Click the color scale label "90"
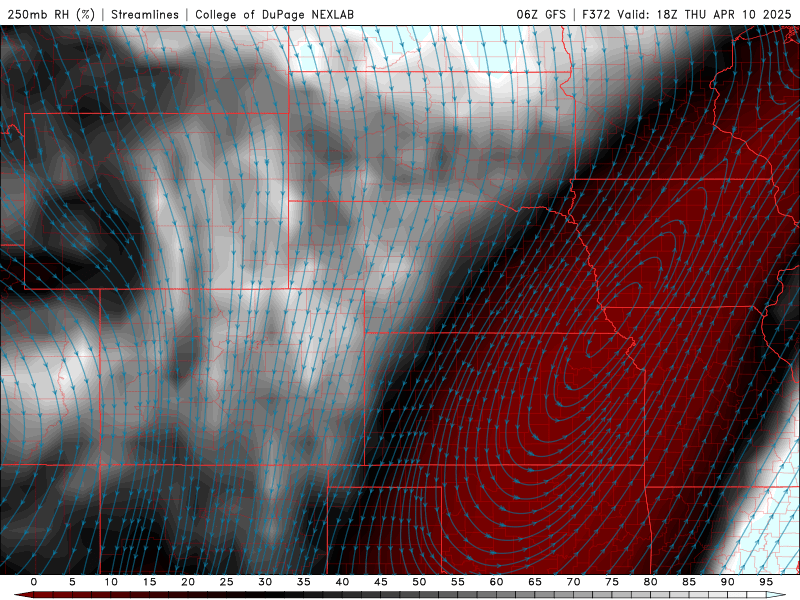The height and width of the screenshot is (600, 800). [x=728, y=582]
